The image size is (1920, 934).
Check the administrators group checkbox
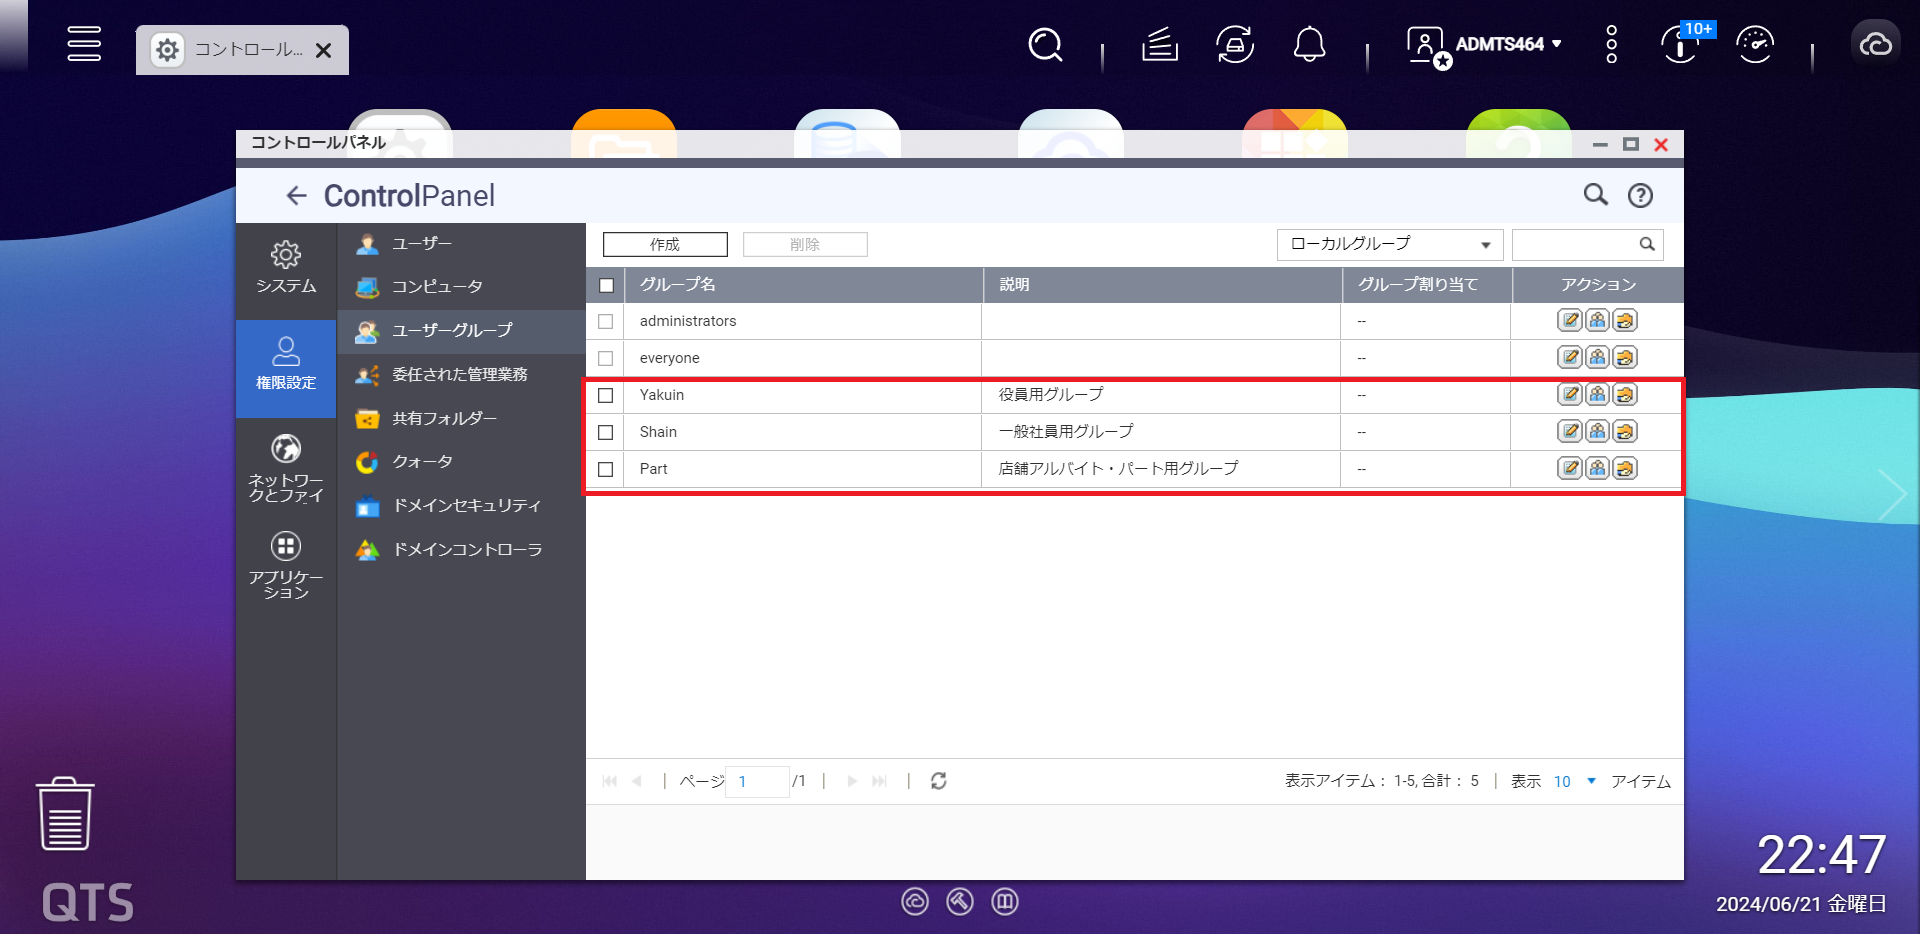click(606, 322)
